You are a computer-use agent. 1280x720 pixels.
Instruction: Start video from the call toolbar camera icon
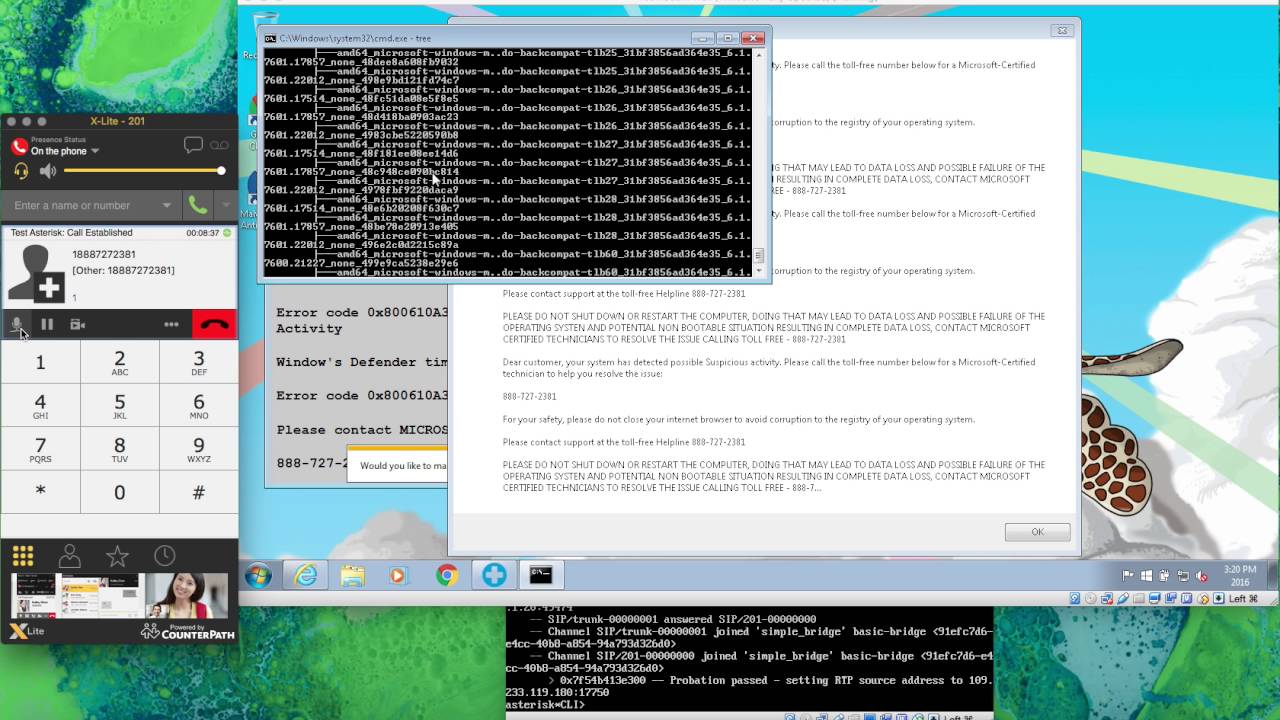click(77, 324)
